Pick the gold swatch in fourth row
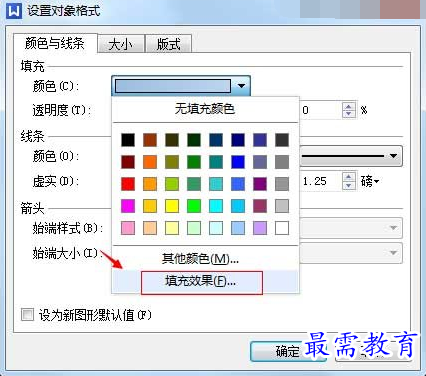 pos(150,206)
